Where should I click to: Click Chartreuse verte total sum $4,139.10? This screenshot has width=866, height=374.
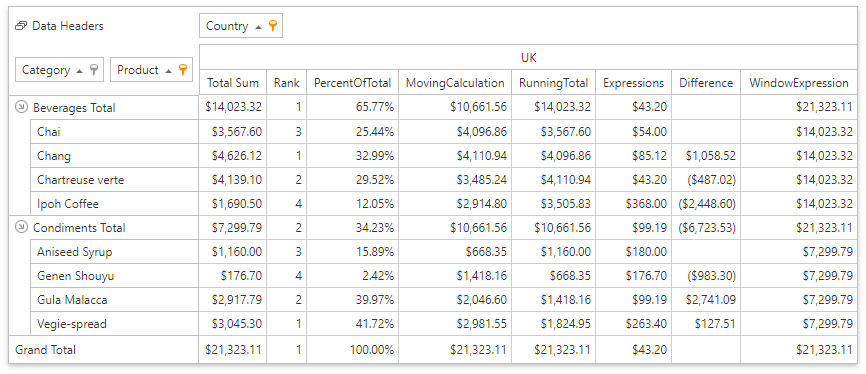[x=233, y=180]
